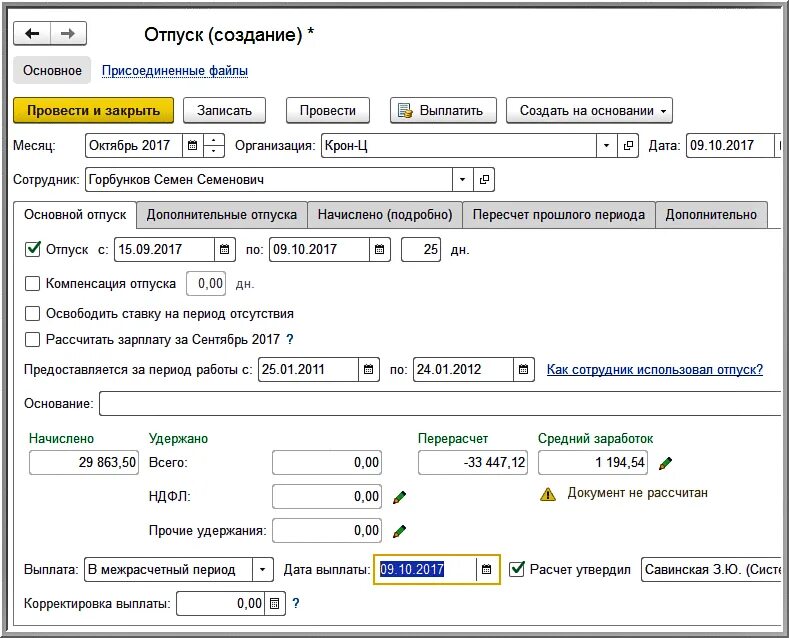Expand the Выплата dropdown arrow
789x638 pixels.
click(x=262, y=570)
